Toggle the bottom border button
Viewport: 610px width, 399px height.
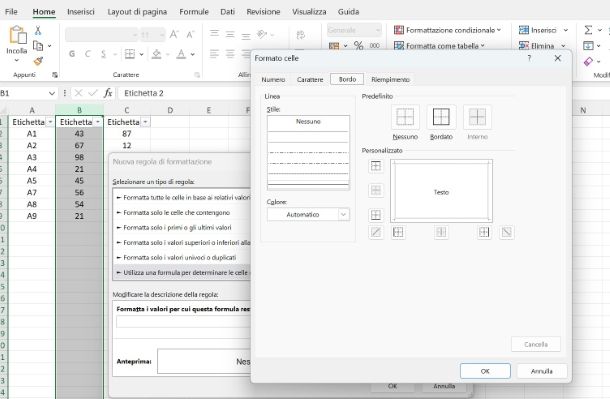[376, 215]
